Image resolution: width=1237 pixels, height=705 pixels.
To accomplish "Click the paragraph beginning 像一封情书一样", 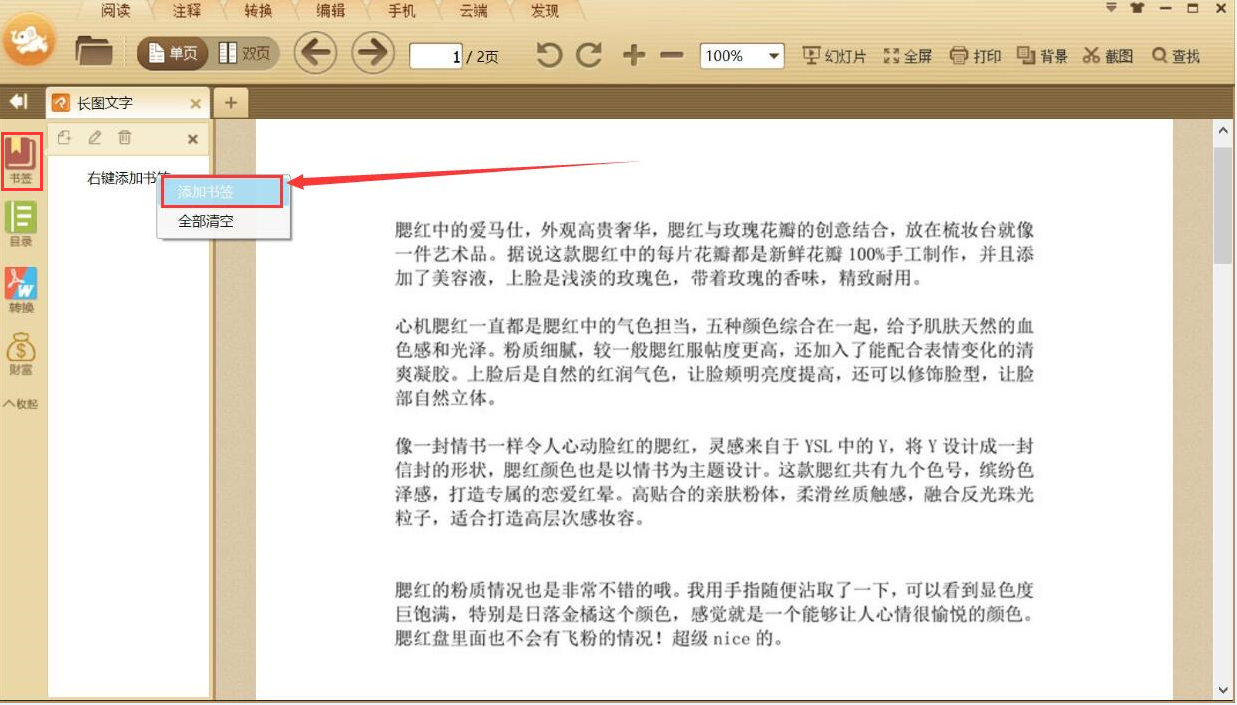I will tap(714, 481).
